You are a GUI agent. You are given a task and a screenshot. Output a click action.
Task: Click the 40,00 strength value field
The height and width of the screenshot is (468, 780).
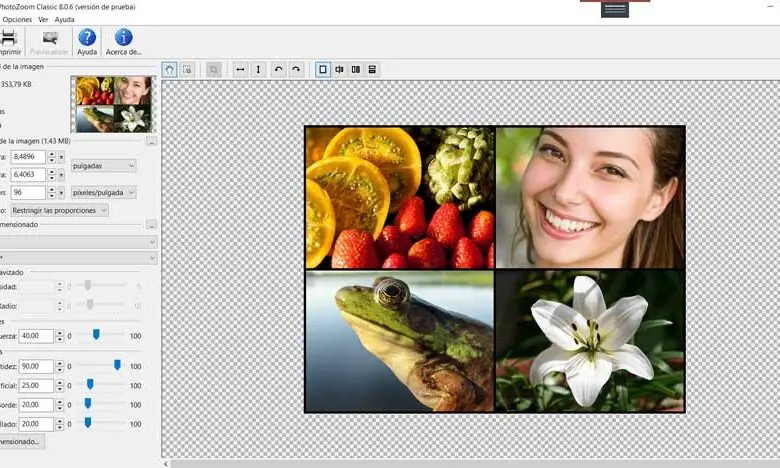pyautogui.click(x=36, y=336)
